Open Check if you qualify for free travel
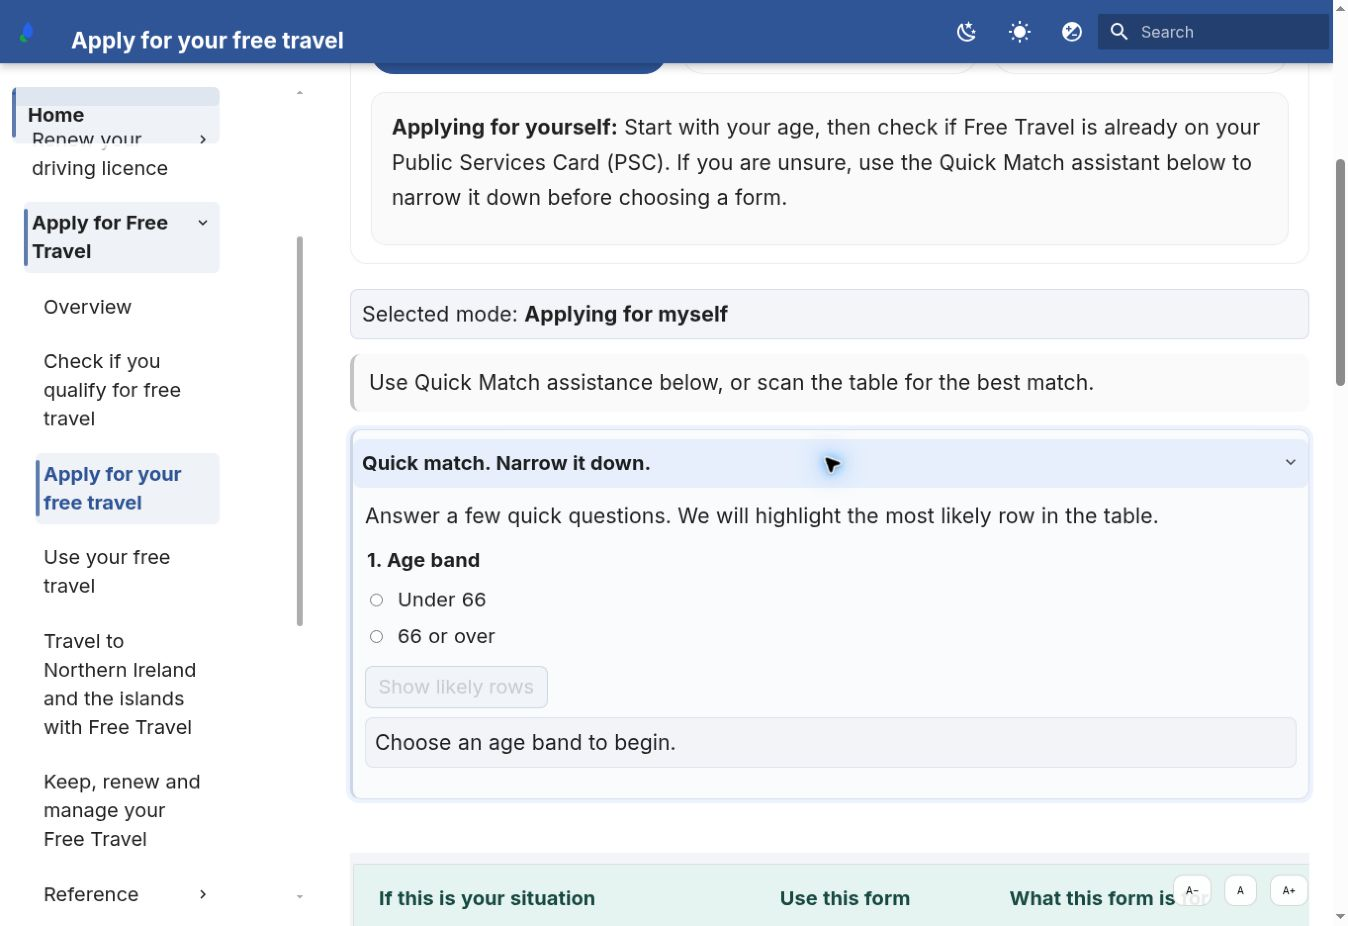The width and height of the screenshot is (1348, 926). [112, 390]
